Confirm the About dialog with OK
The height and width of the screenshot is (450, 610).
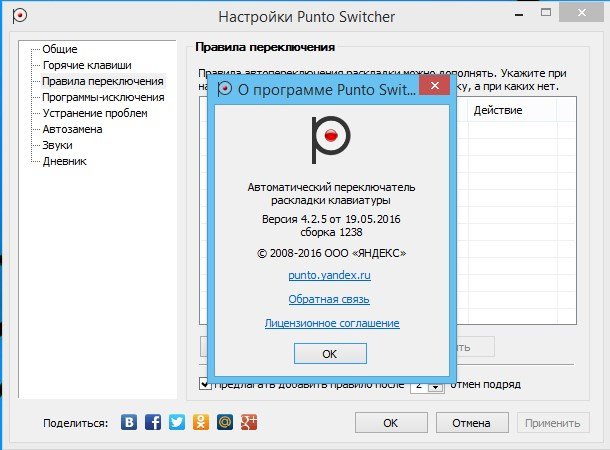tap(330, 354)
